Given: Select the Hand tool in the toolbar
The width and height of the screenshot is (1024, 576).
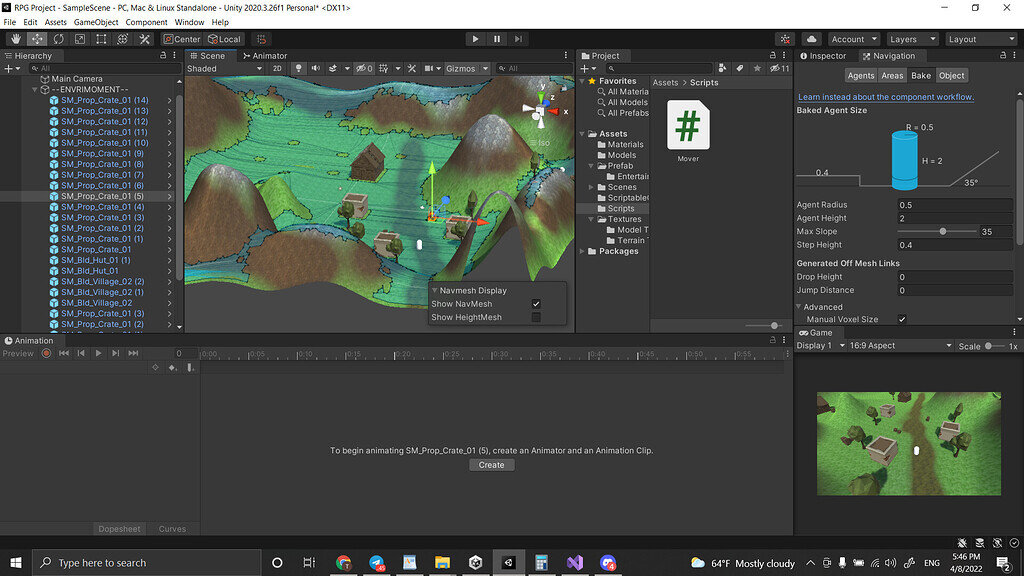Looking at the screenshot, I should pyautogui.click(x=15, y=38).
